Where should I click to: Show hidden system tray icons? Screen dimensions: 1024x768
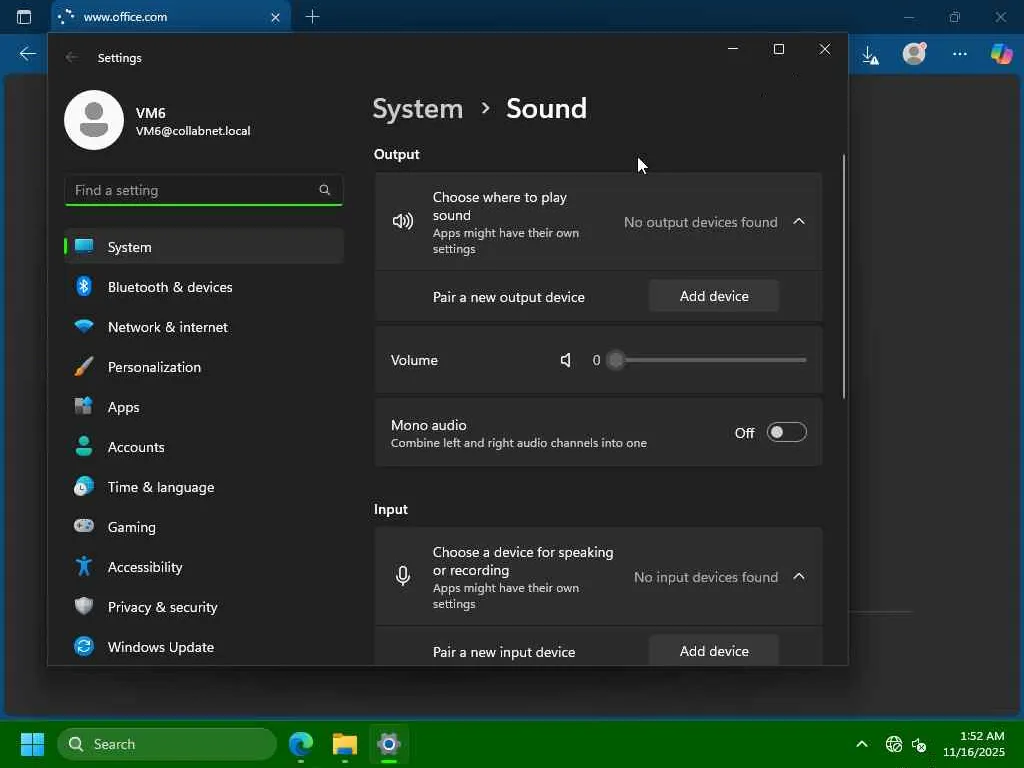pyautogui.click(x=862, y=744)
